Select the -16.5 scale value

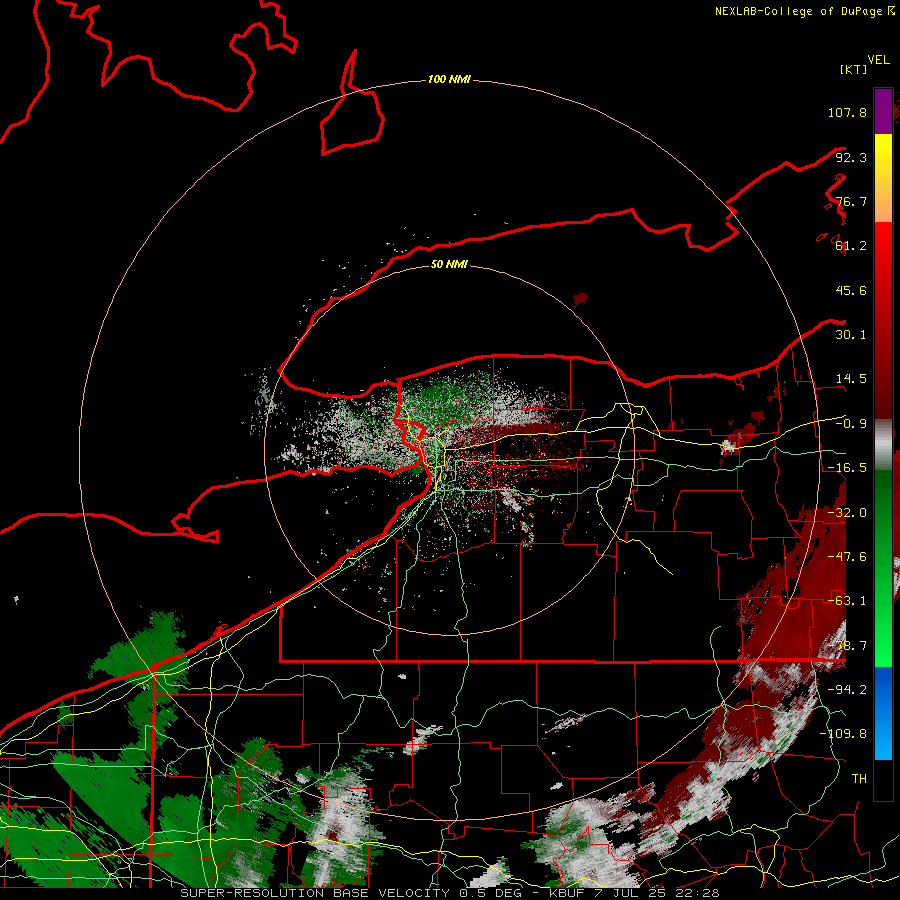pyautogui.click(x=847, y=468)
